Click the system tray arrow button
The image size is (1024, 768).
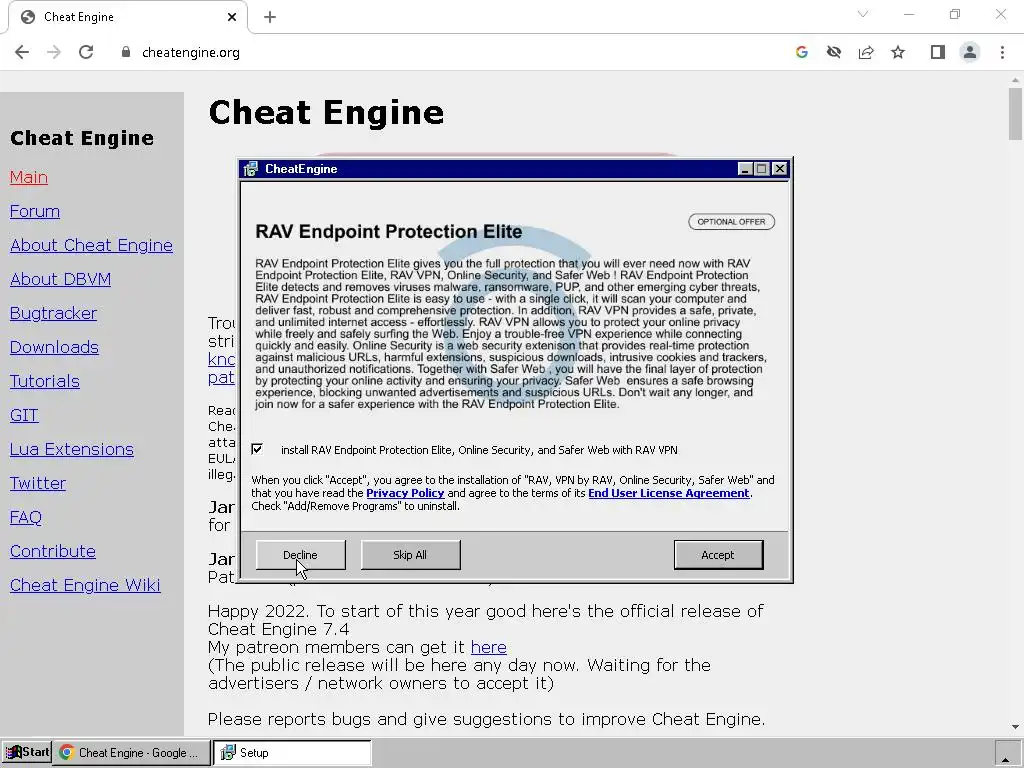(x=1006, y=752)
